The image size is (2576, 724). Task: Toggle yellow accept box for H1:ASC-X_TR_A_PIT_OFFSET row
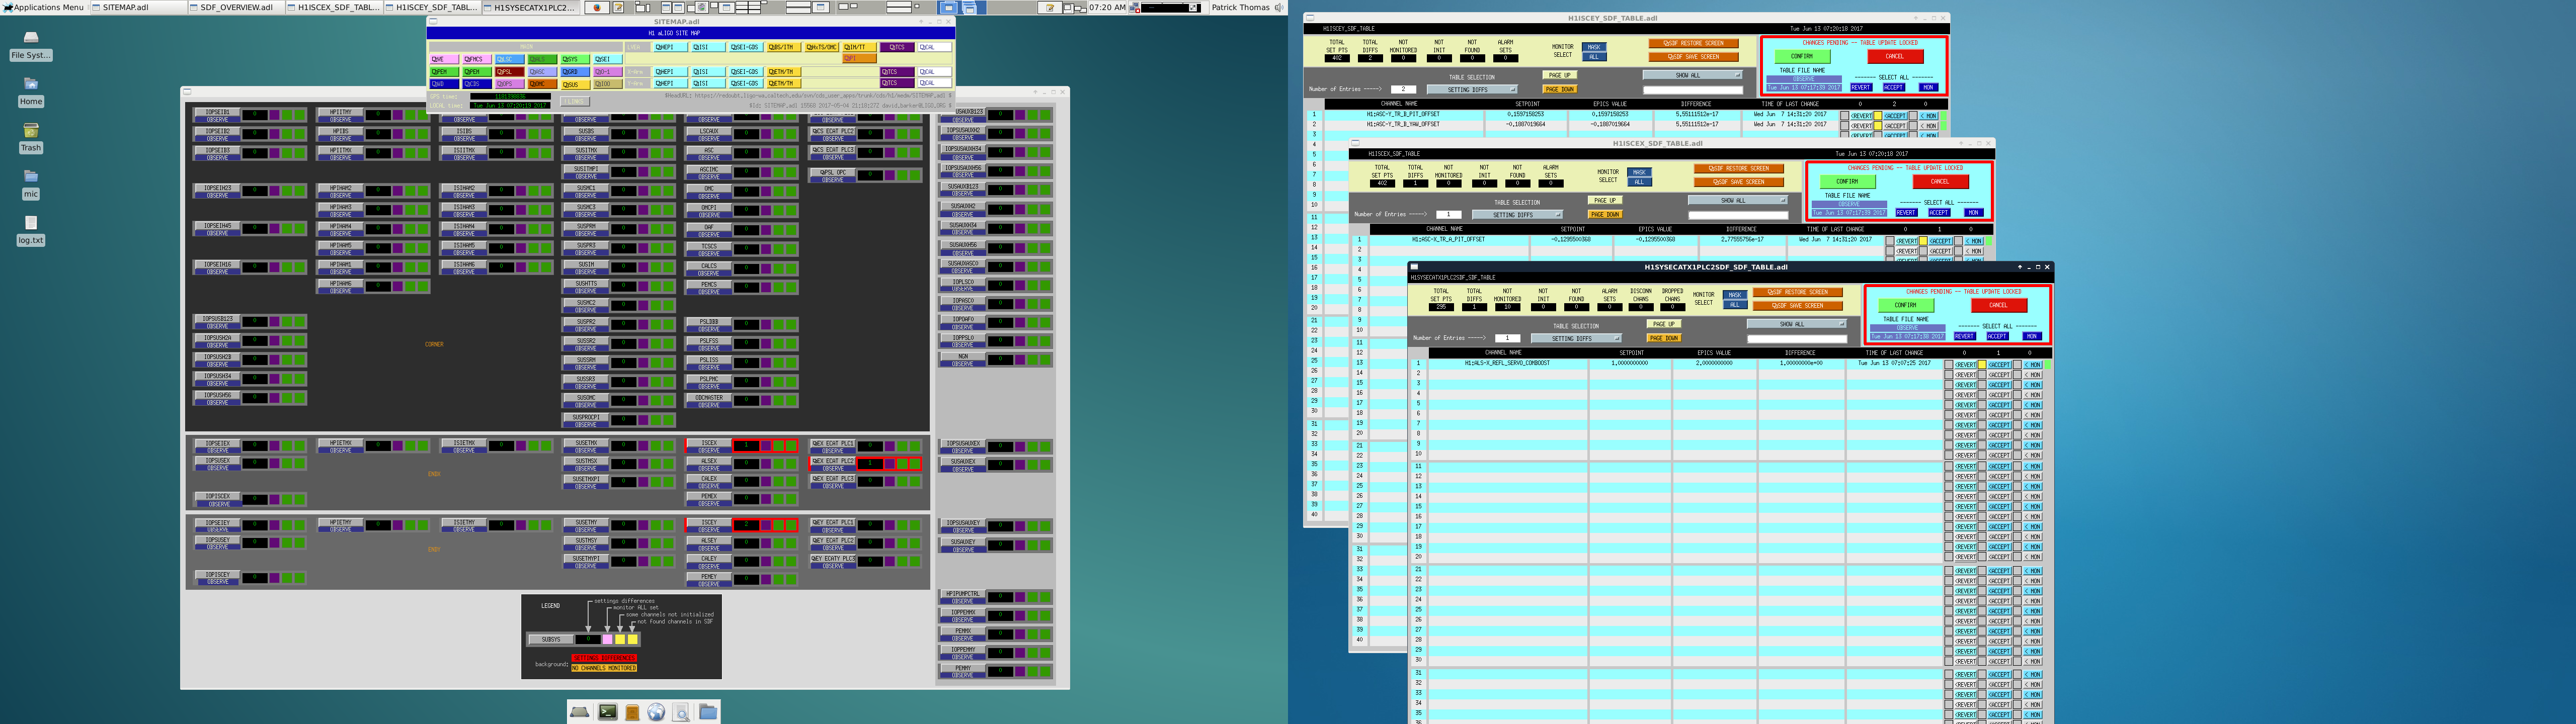1923,241
